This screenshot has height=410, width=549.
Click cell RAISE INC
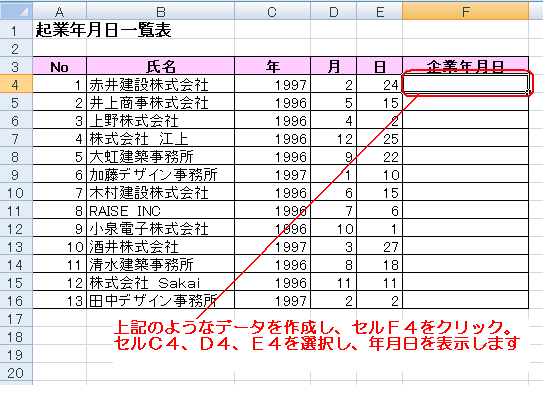click(160, 210)
